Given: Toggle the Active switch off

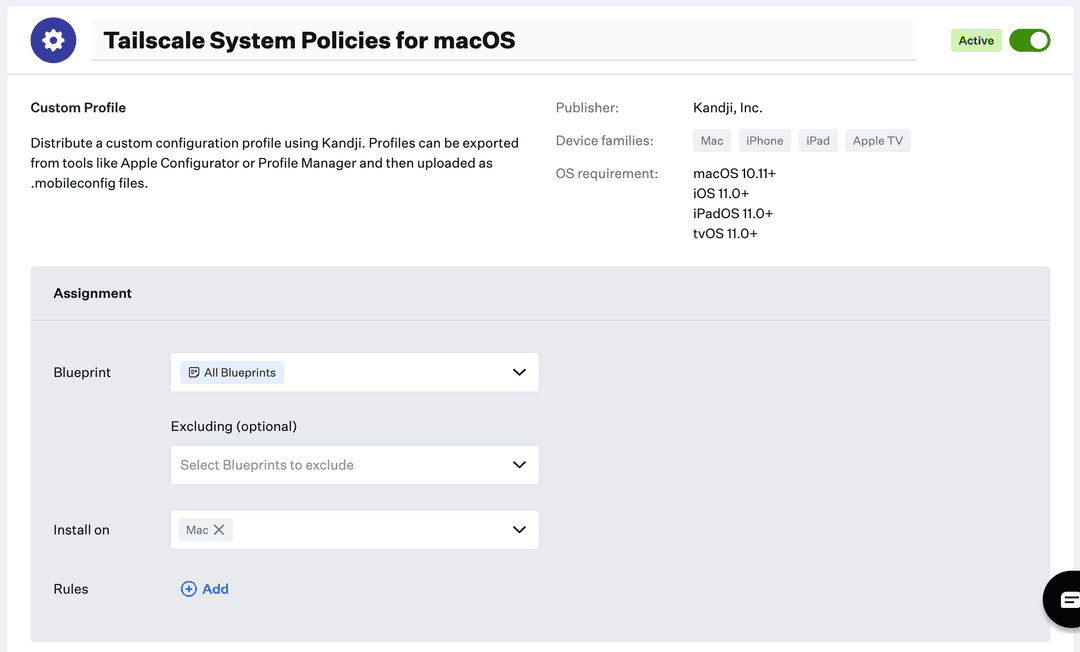Looking at the screenshot, I should pyautogui.click(x=1029, y=40).
